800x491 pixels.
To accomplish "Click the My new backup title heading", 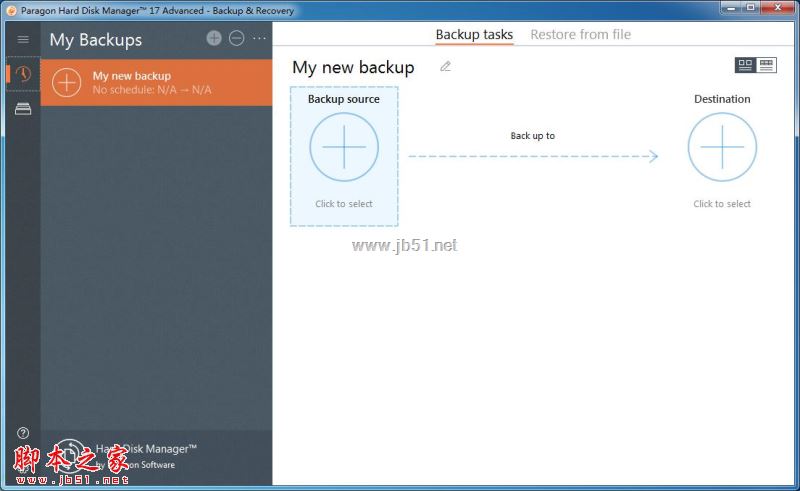I will point(353,67).
